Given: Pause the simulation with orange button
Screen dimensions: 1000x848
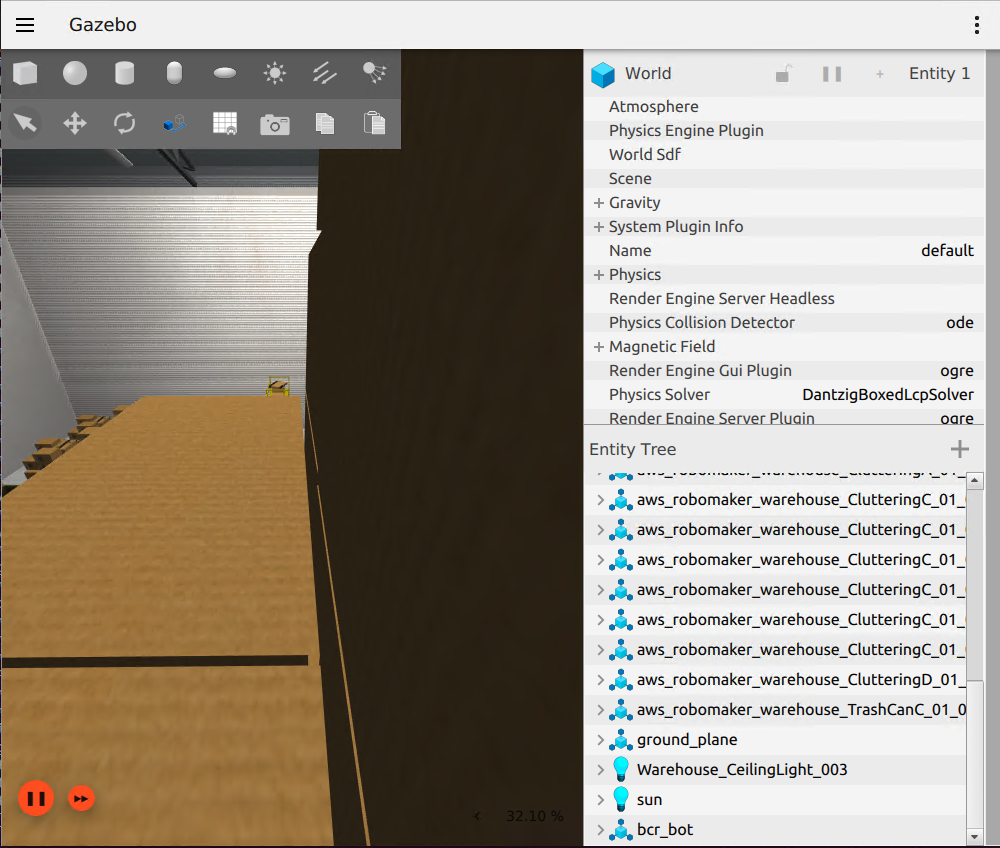Looking at the screenshot, I should (36, 798).
